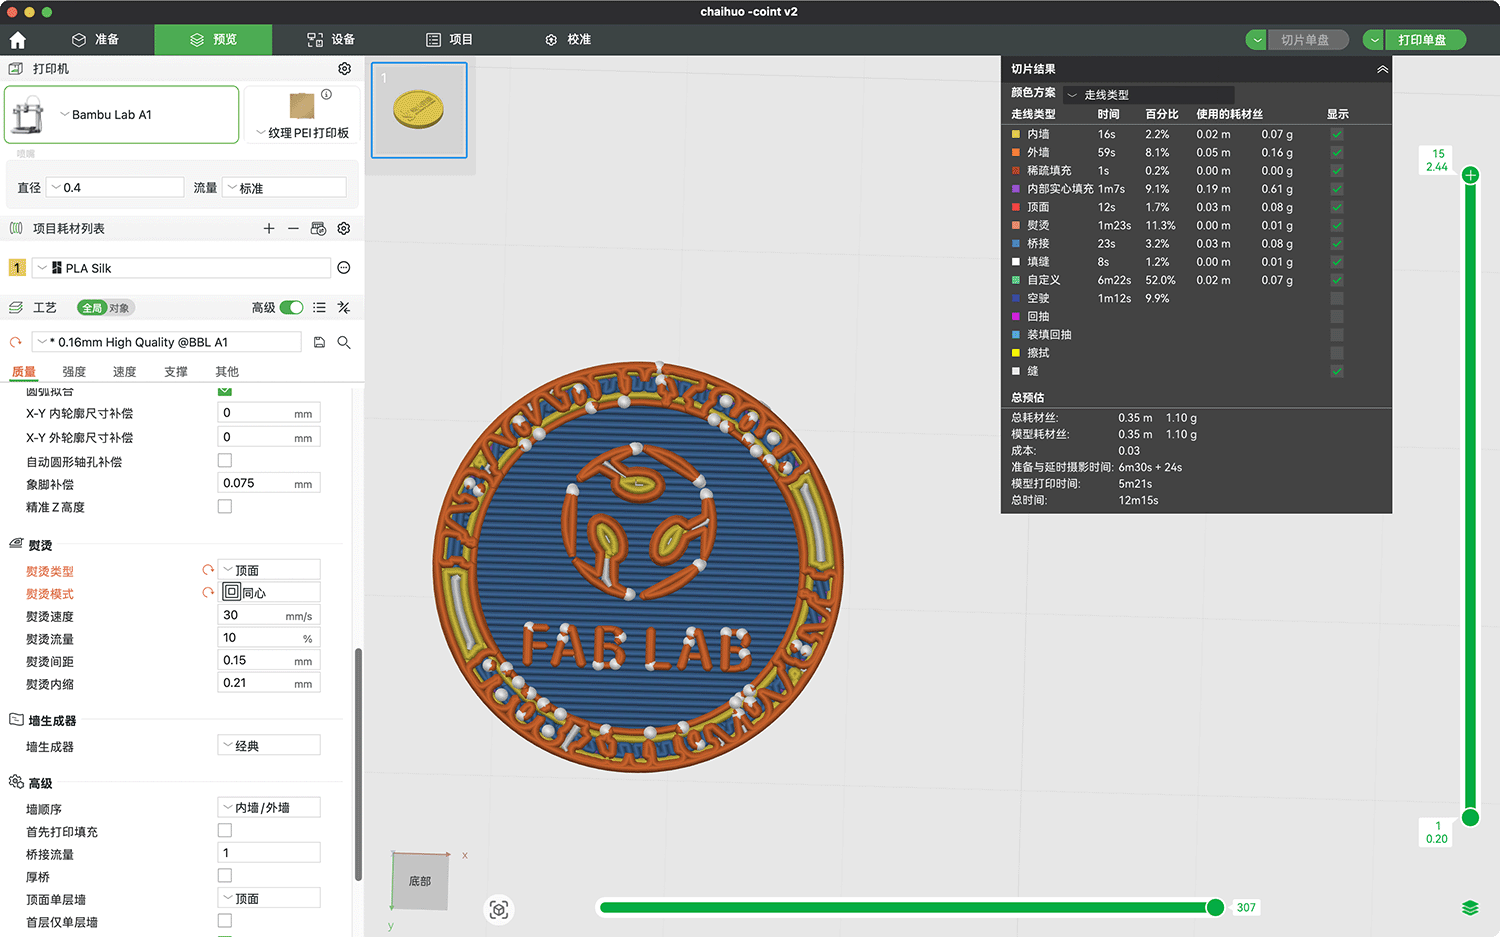Open nozzle flow standard dropdown
1500x937 pixels.
pyautogui.click(x=285, y=187)
